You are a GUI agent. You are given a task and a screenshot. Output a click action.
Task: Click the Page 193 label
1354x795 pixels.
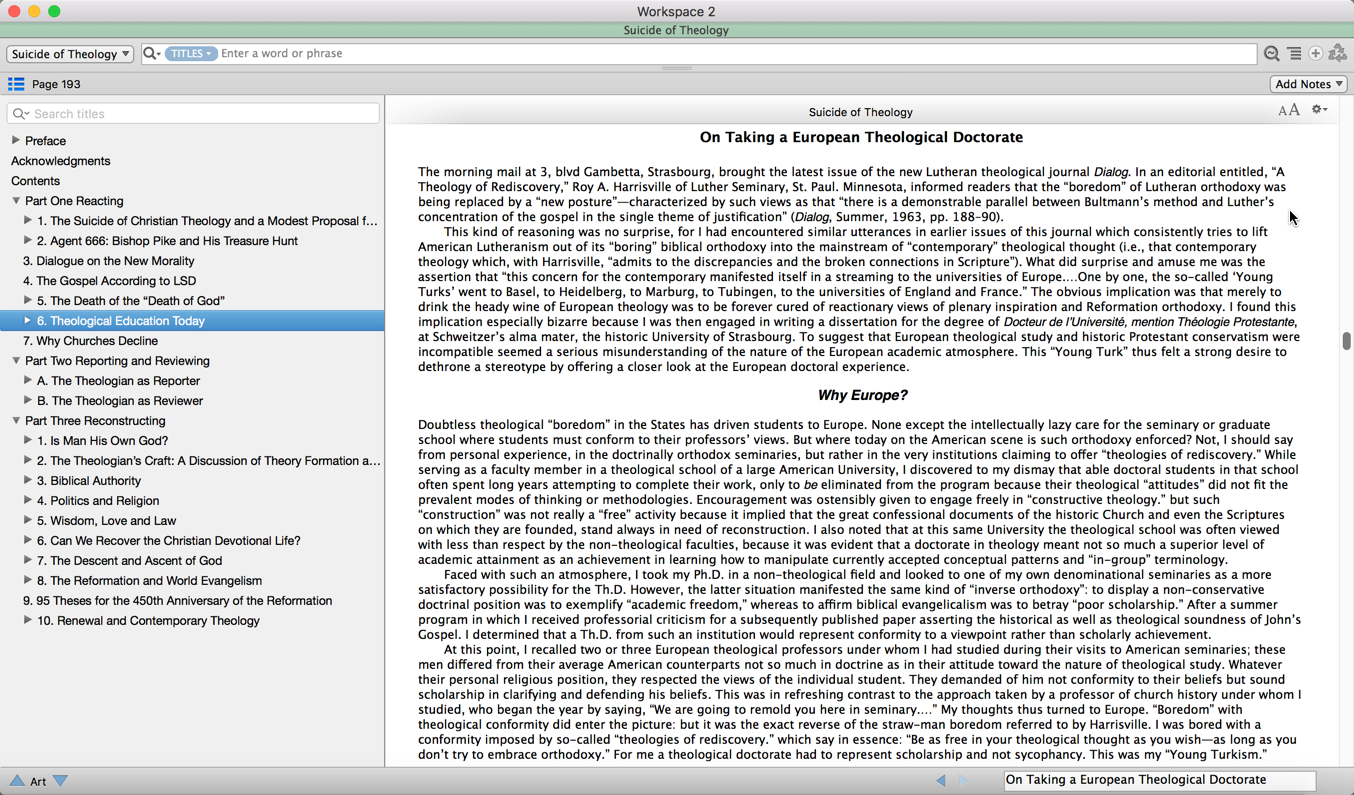(56, 84)
